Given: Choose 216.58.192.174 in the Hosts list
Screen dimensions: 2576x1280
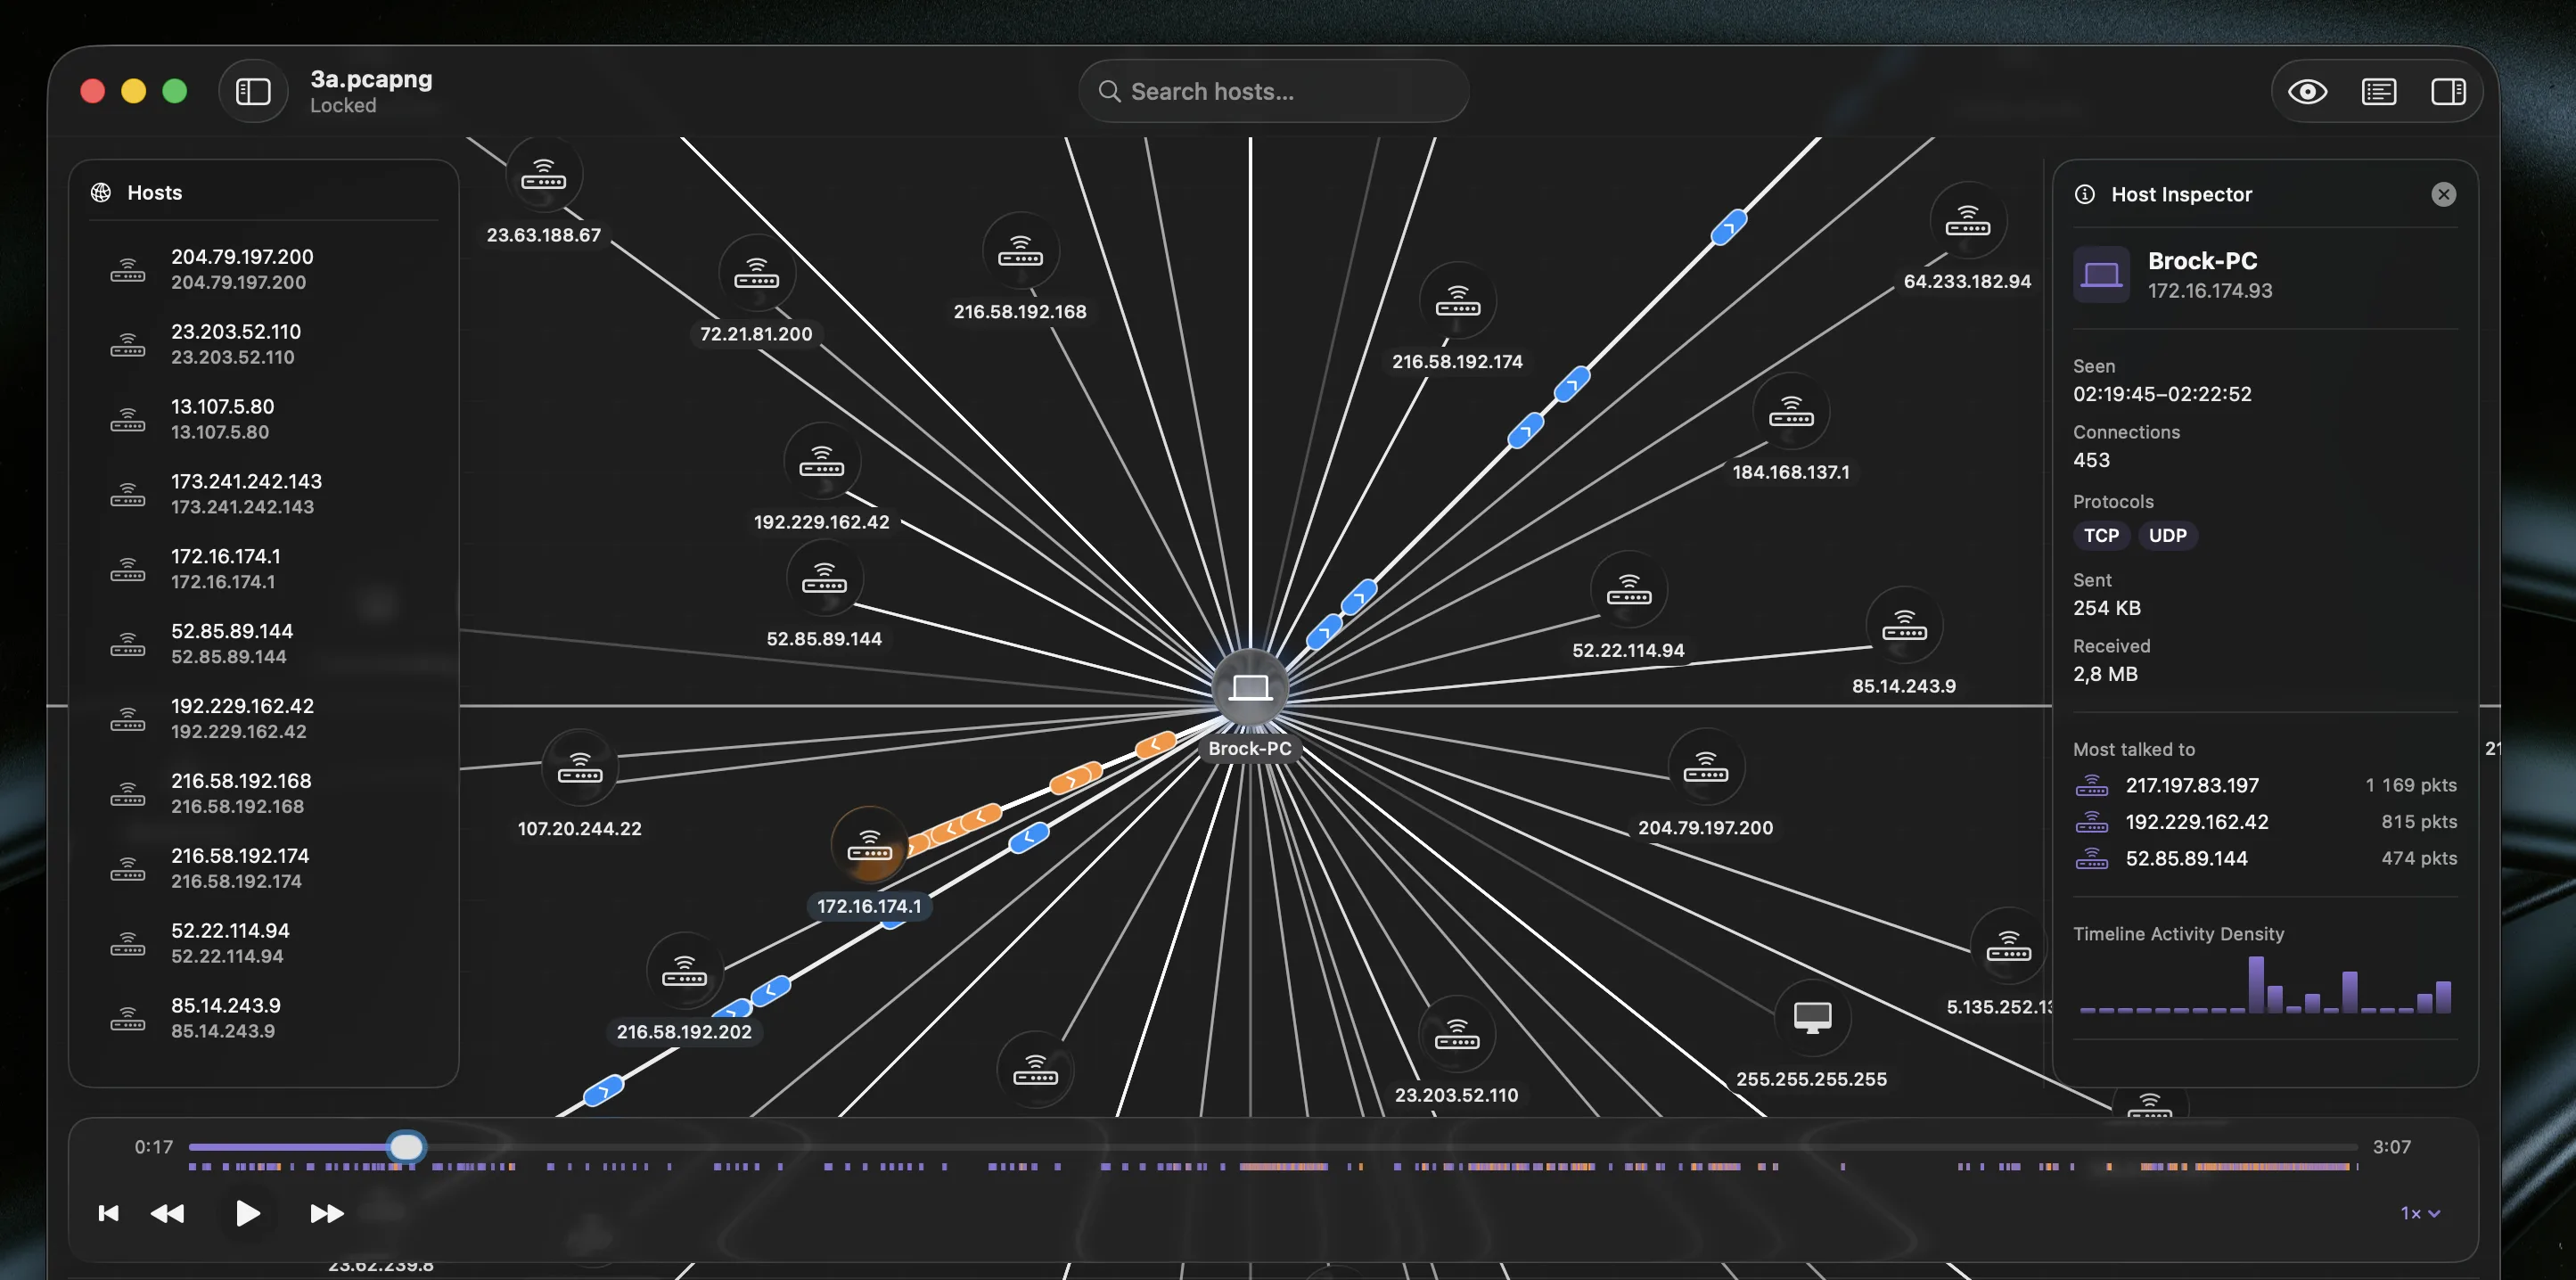Looking at the screenshot, I should 264,868.
